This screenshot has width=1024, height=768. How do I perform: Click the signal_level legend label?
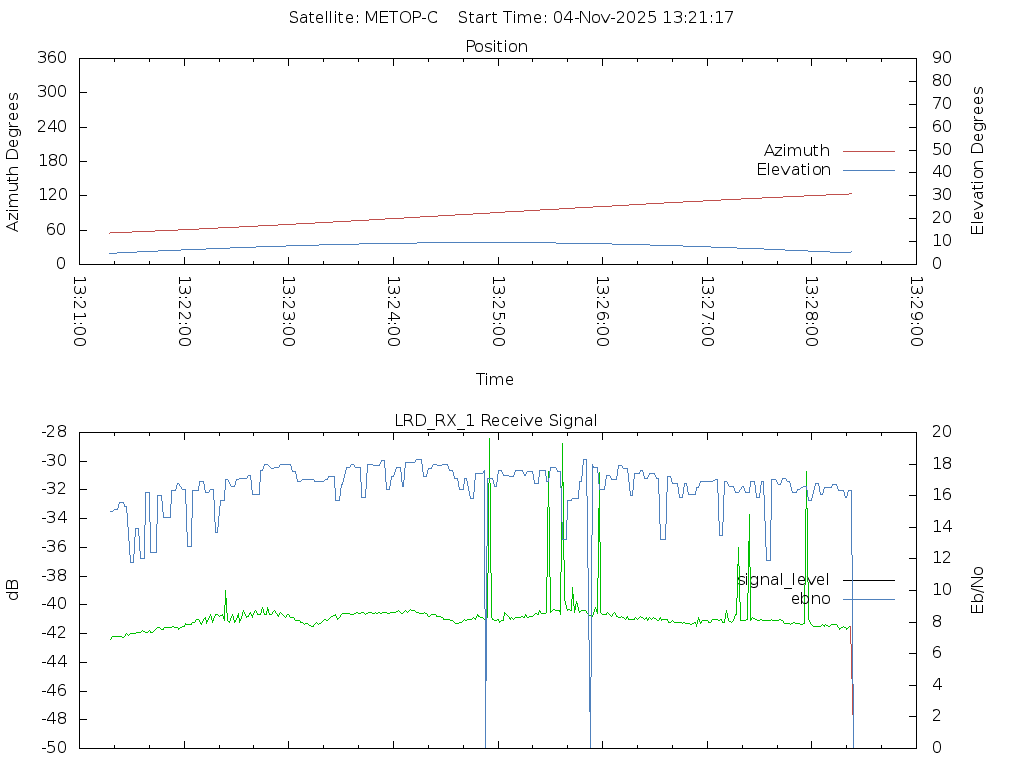click(783, 580)
